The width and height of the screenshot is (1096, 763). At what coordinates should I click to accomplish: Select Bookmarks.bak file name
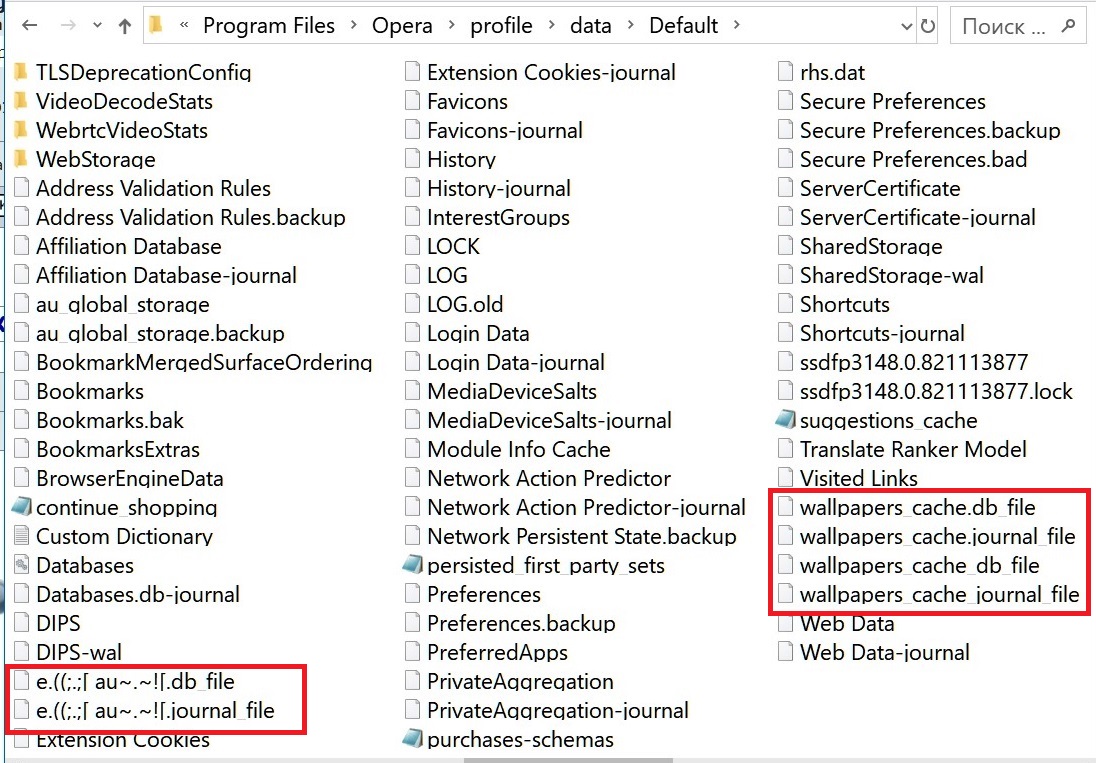tap(110, 420)
